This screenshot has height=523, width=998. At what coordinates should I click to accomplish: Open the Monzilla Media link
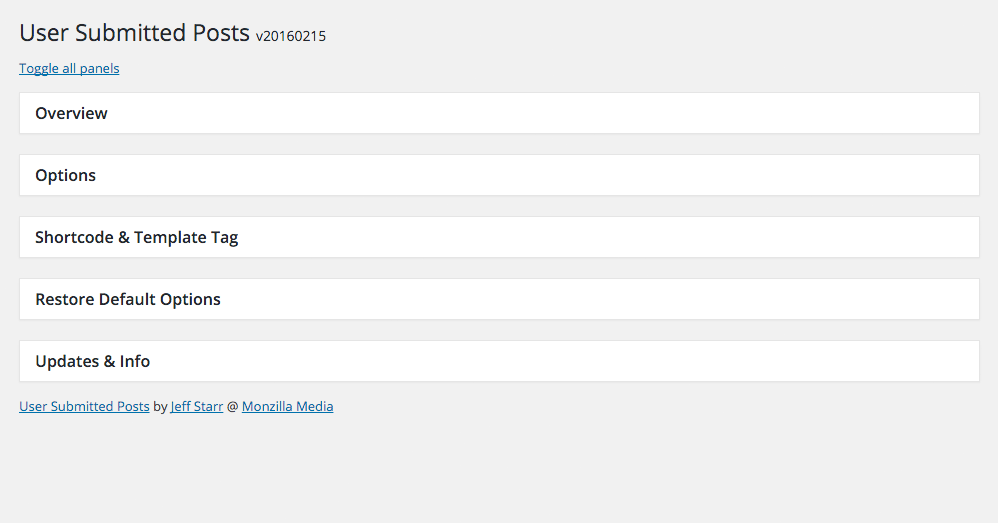pyautogui.click(x=287, y=407)
